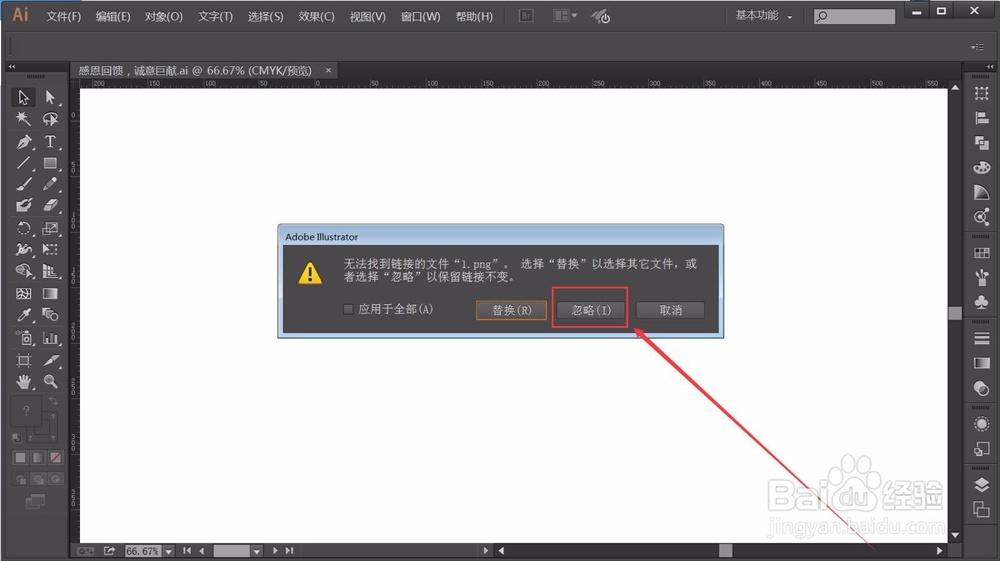Open the Layers panel icon
Image resolution: width=1000 pixels, height=561 pixels.
[x=982, y=485]
